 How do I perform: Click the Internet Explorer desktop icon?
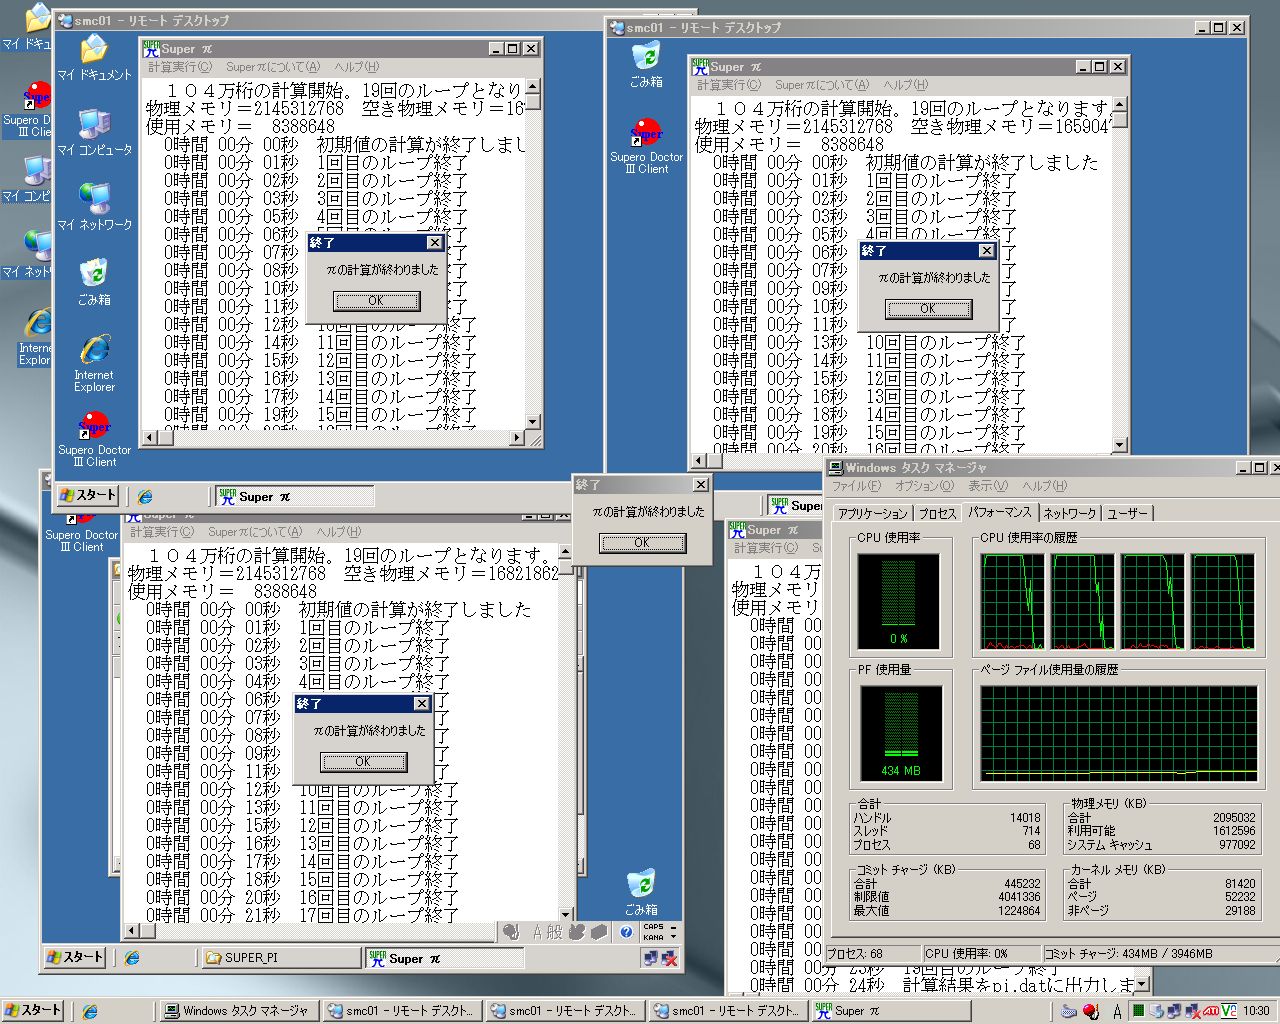coord(95,362)
